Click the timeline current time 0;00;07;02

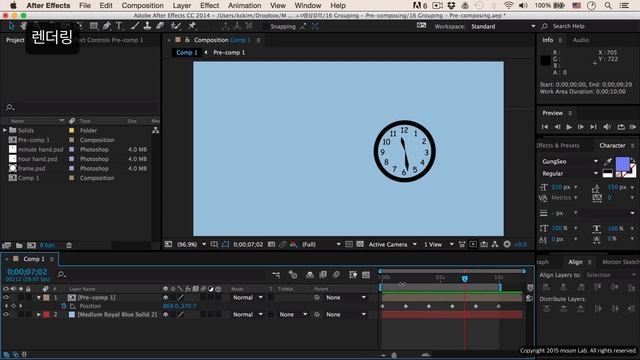27,272
